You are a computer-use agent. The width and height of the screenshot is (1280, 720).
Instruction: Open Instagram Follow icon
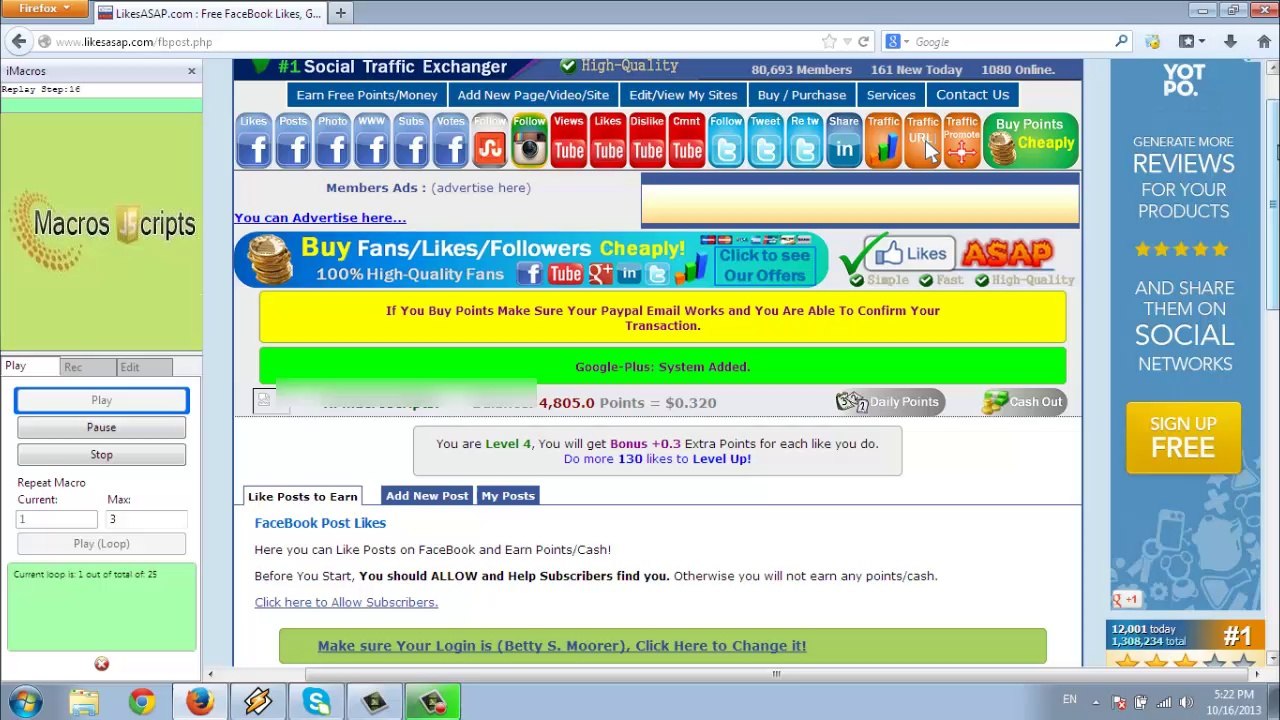529,140
